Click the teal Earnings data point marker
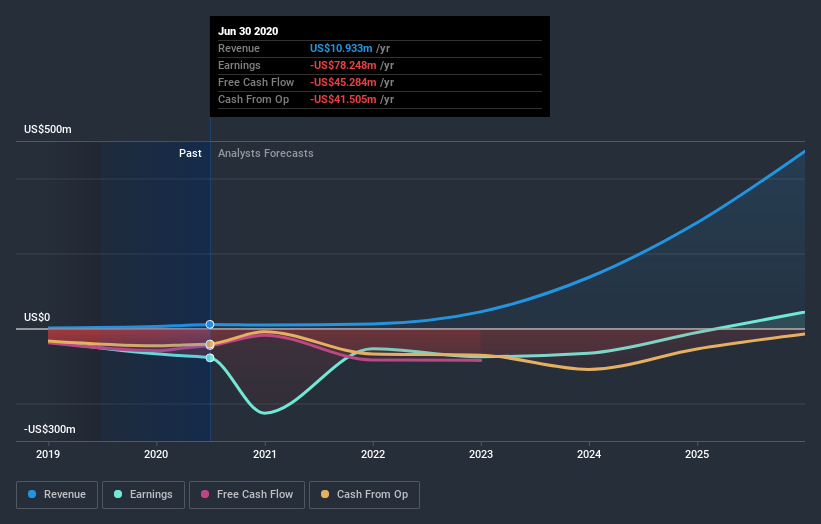 pos(210,358)
